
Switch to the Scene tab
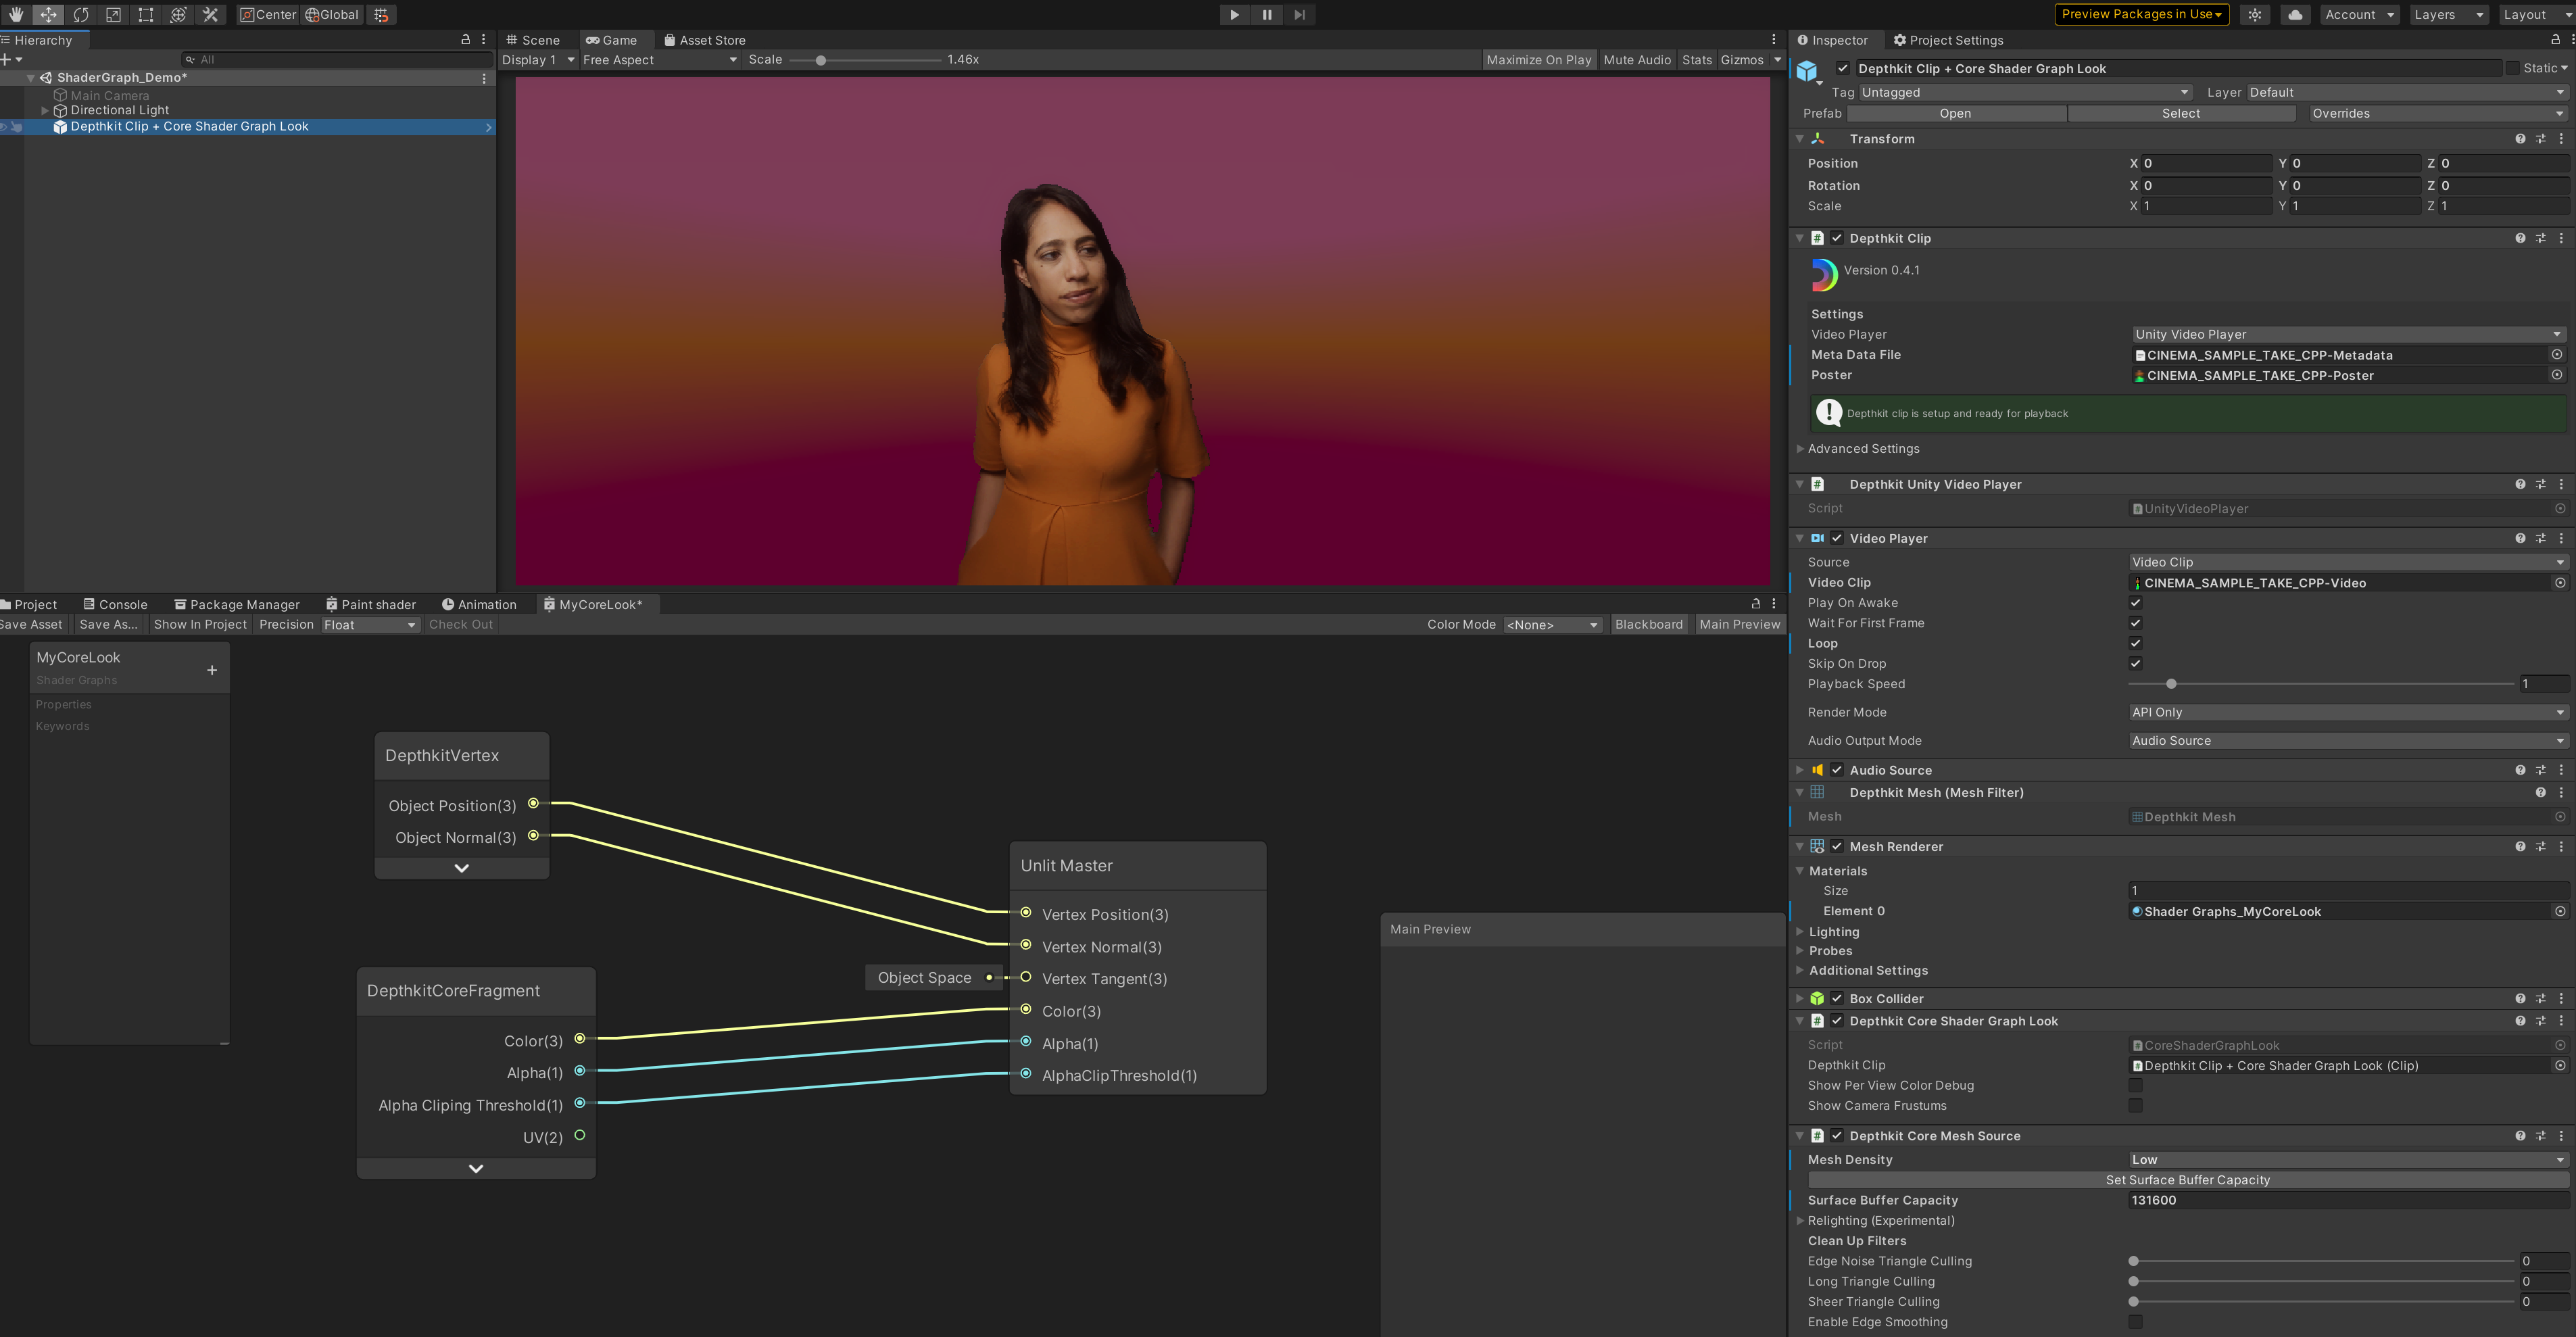pyautogui.click(x=533, y=40)
